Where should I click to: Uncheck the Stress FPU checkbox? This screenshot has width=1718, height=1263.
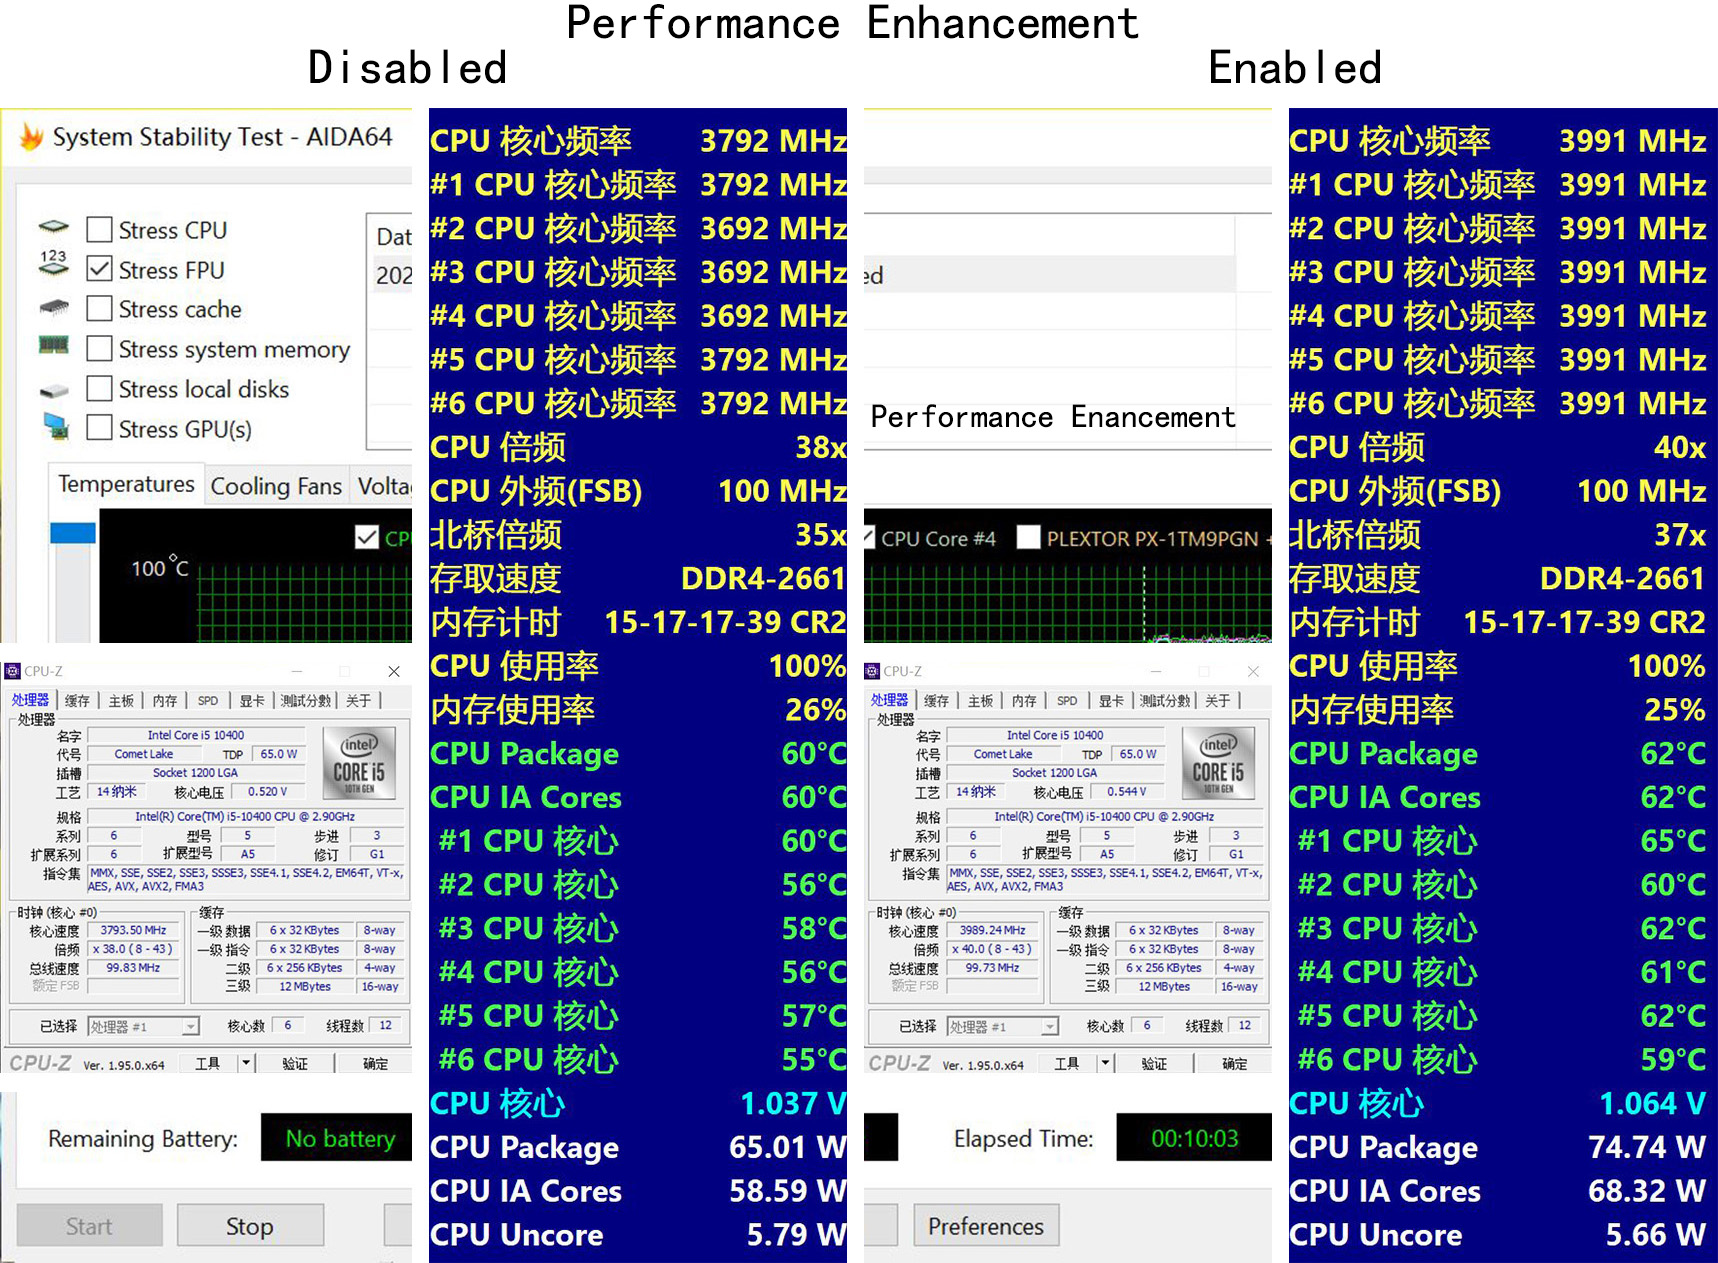[99, 269]
